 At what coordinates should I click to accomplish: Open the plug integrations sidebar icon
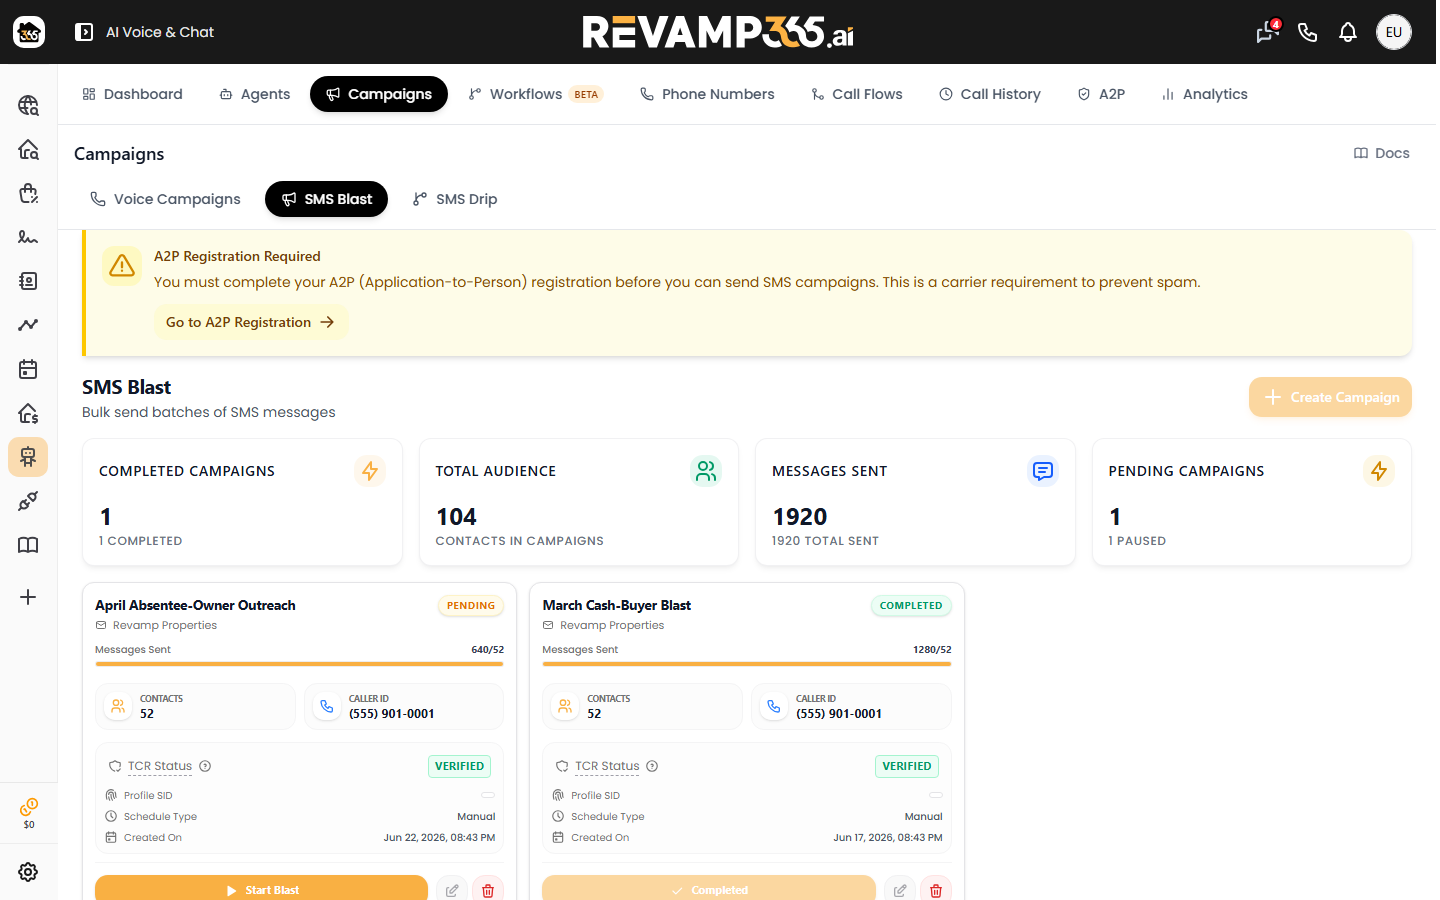click(x=28, y=501)
